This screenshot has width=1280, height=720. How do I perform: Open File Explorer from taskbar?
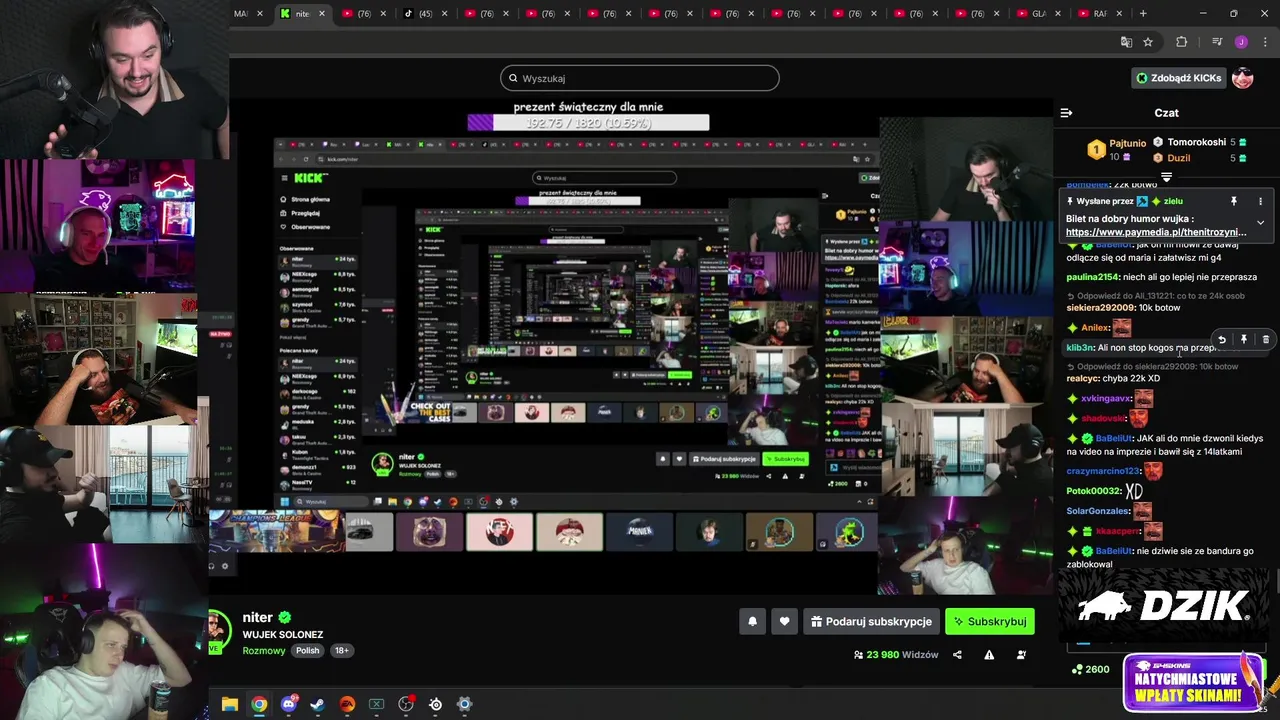pyautogui.click(x=230, y=704)
